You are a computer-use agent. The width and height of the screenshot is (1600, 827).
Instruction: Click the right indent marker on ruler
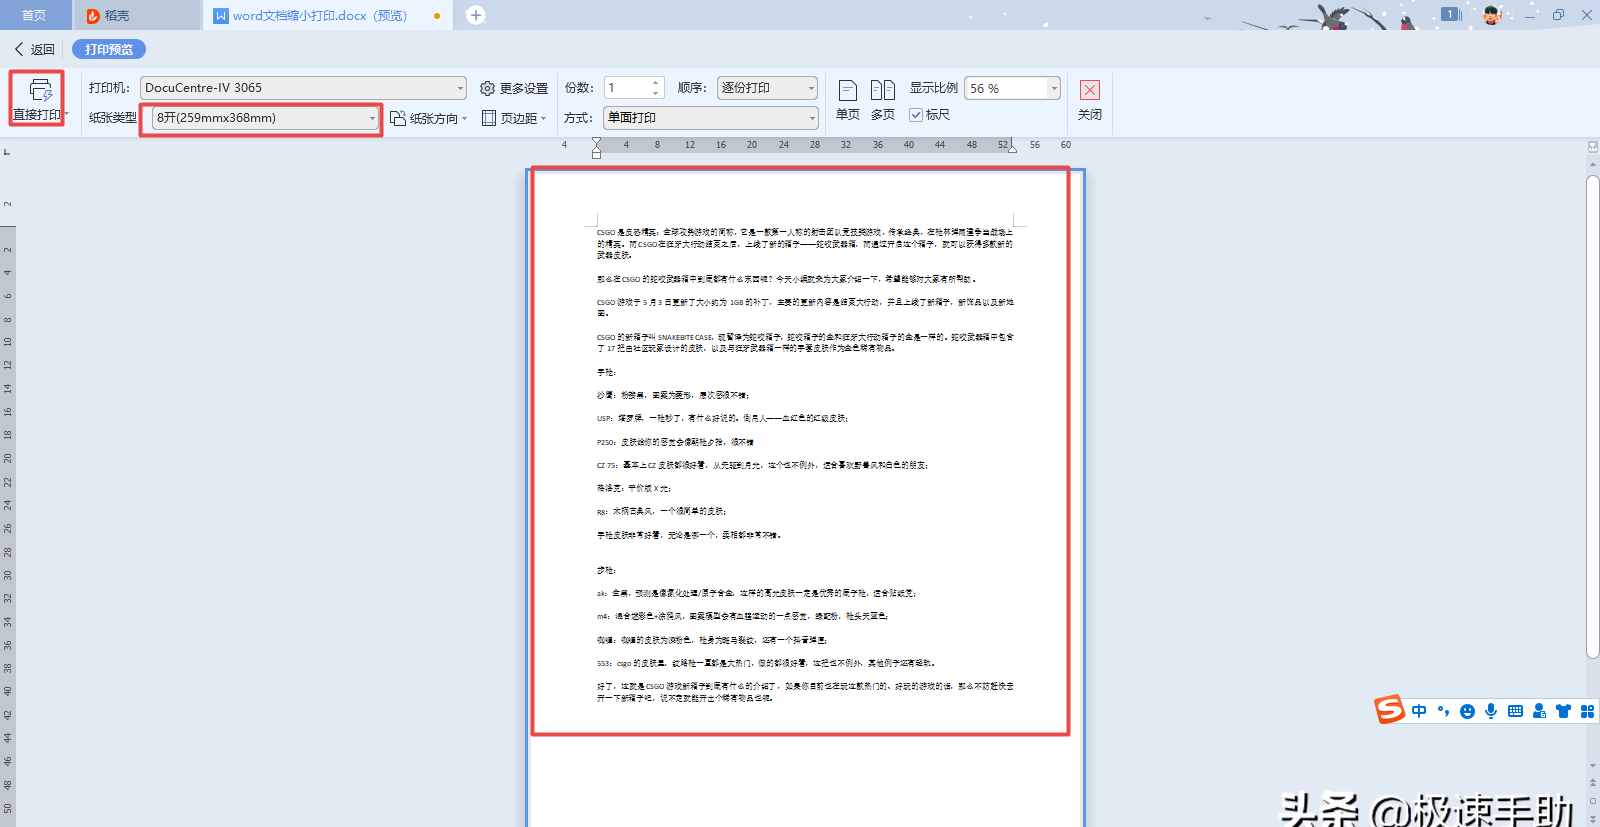point(1012,148)
